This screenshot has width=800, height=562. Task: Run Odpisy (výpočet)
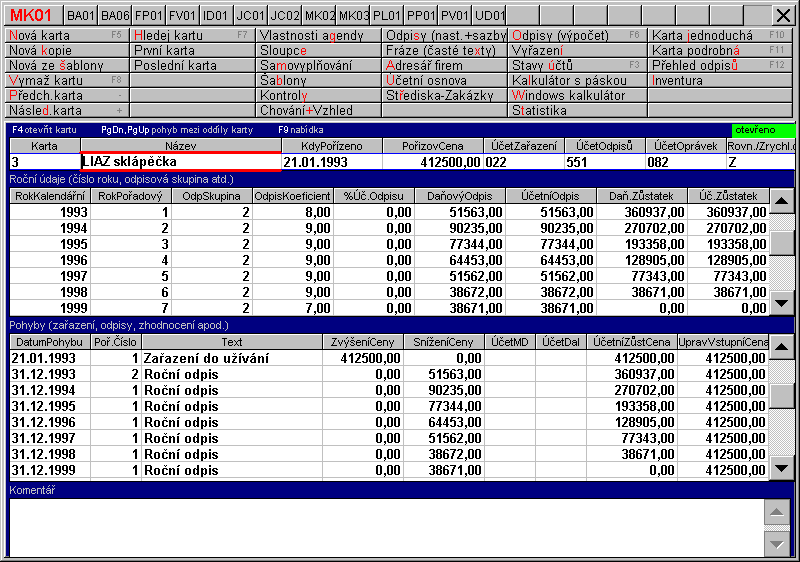pyautogui.click(x=578, y=35)
